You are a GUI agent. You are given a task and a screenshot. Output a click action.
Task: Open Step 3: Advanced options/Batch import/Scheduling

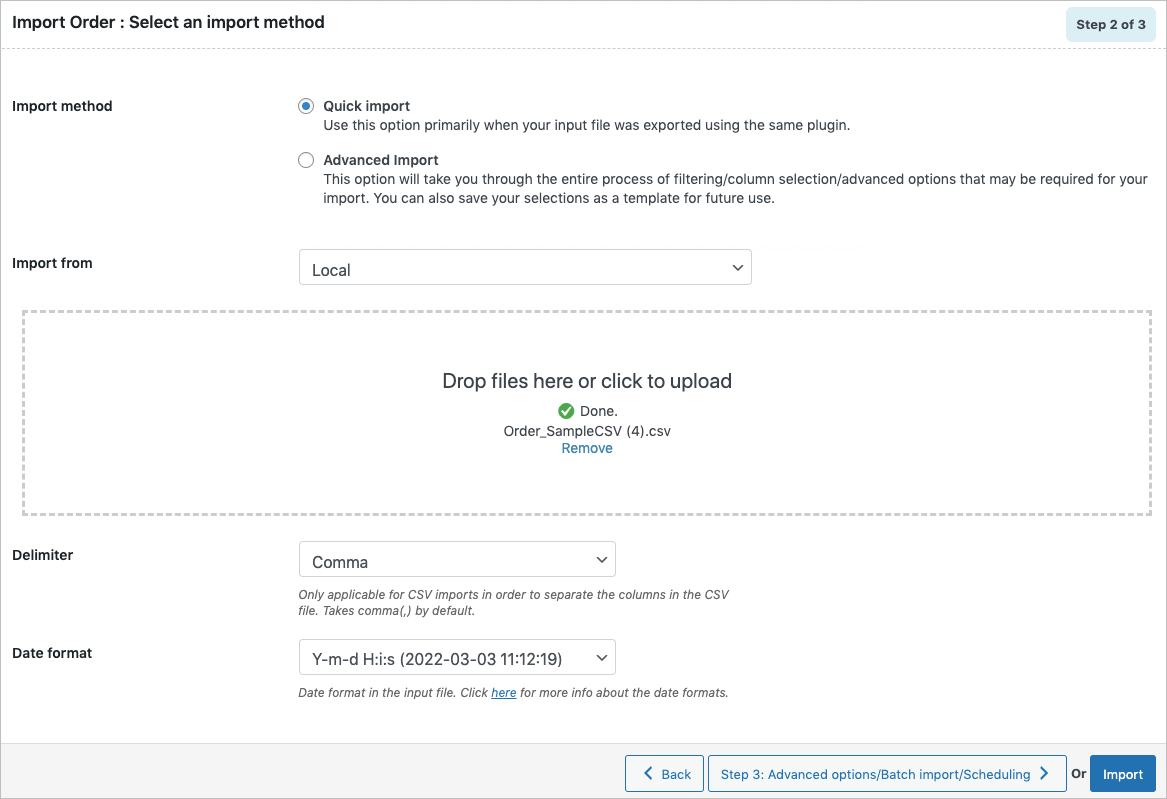(x=886, y=774)
